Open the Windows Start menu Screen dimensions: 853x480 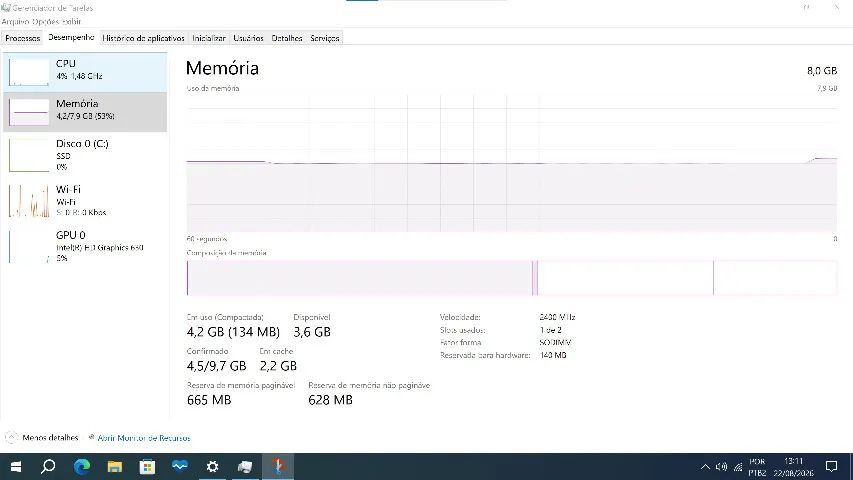click(x=16, y=466)
